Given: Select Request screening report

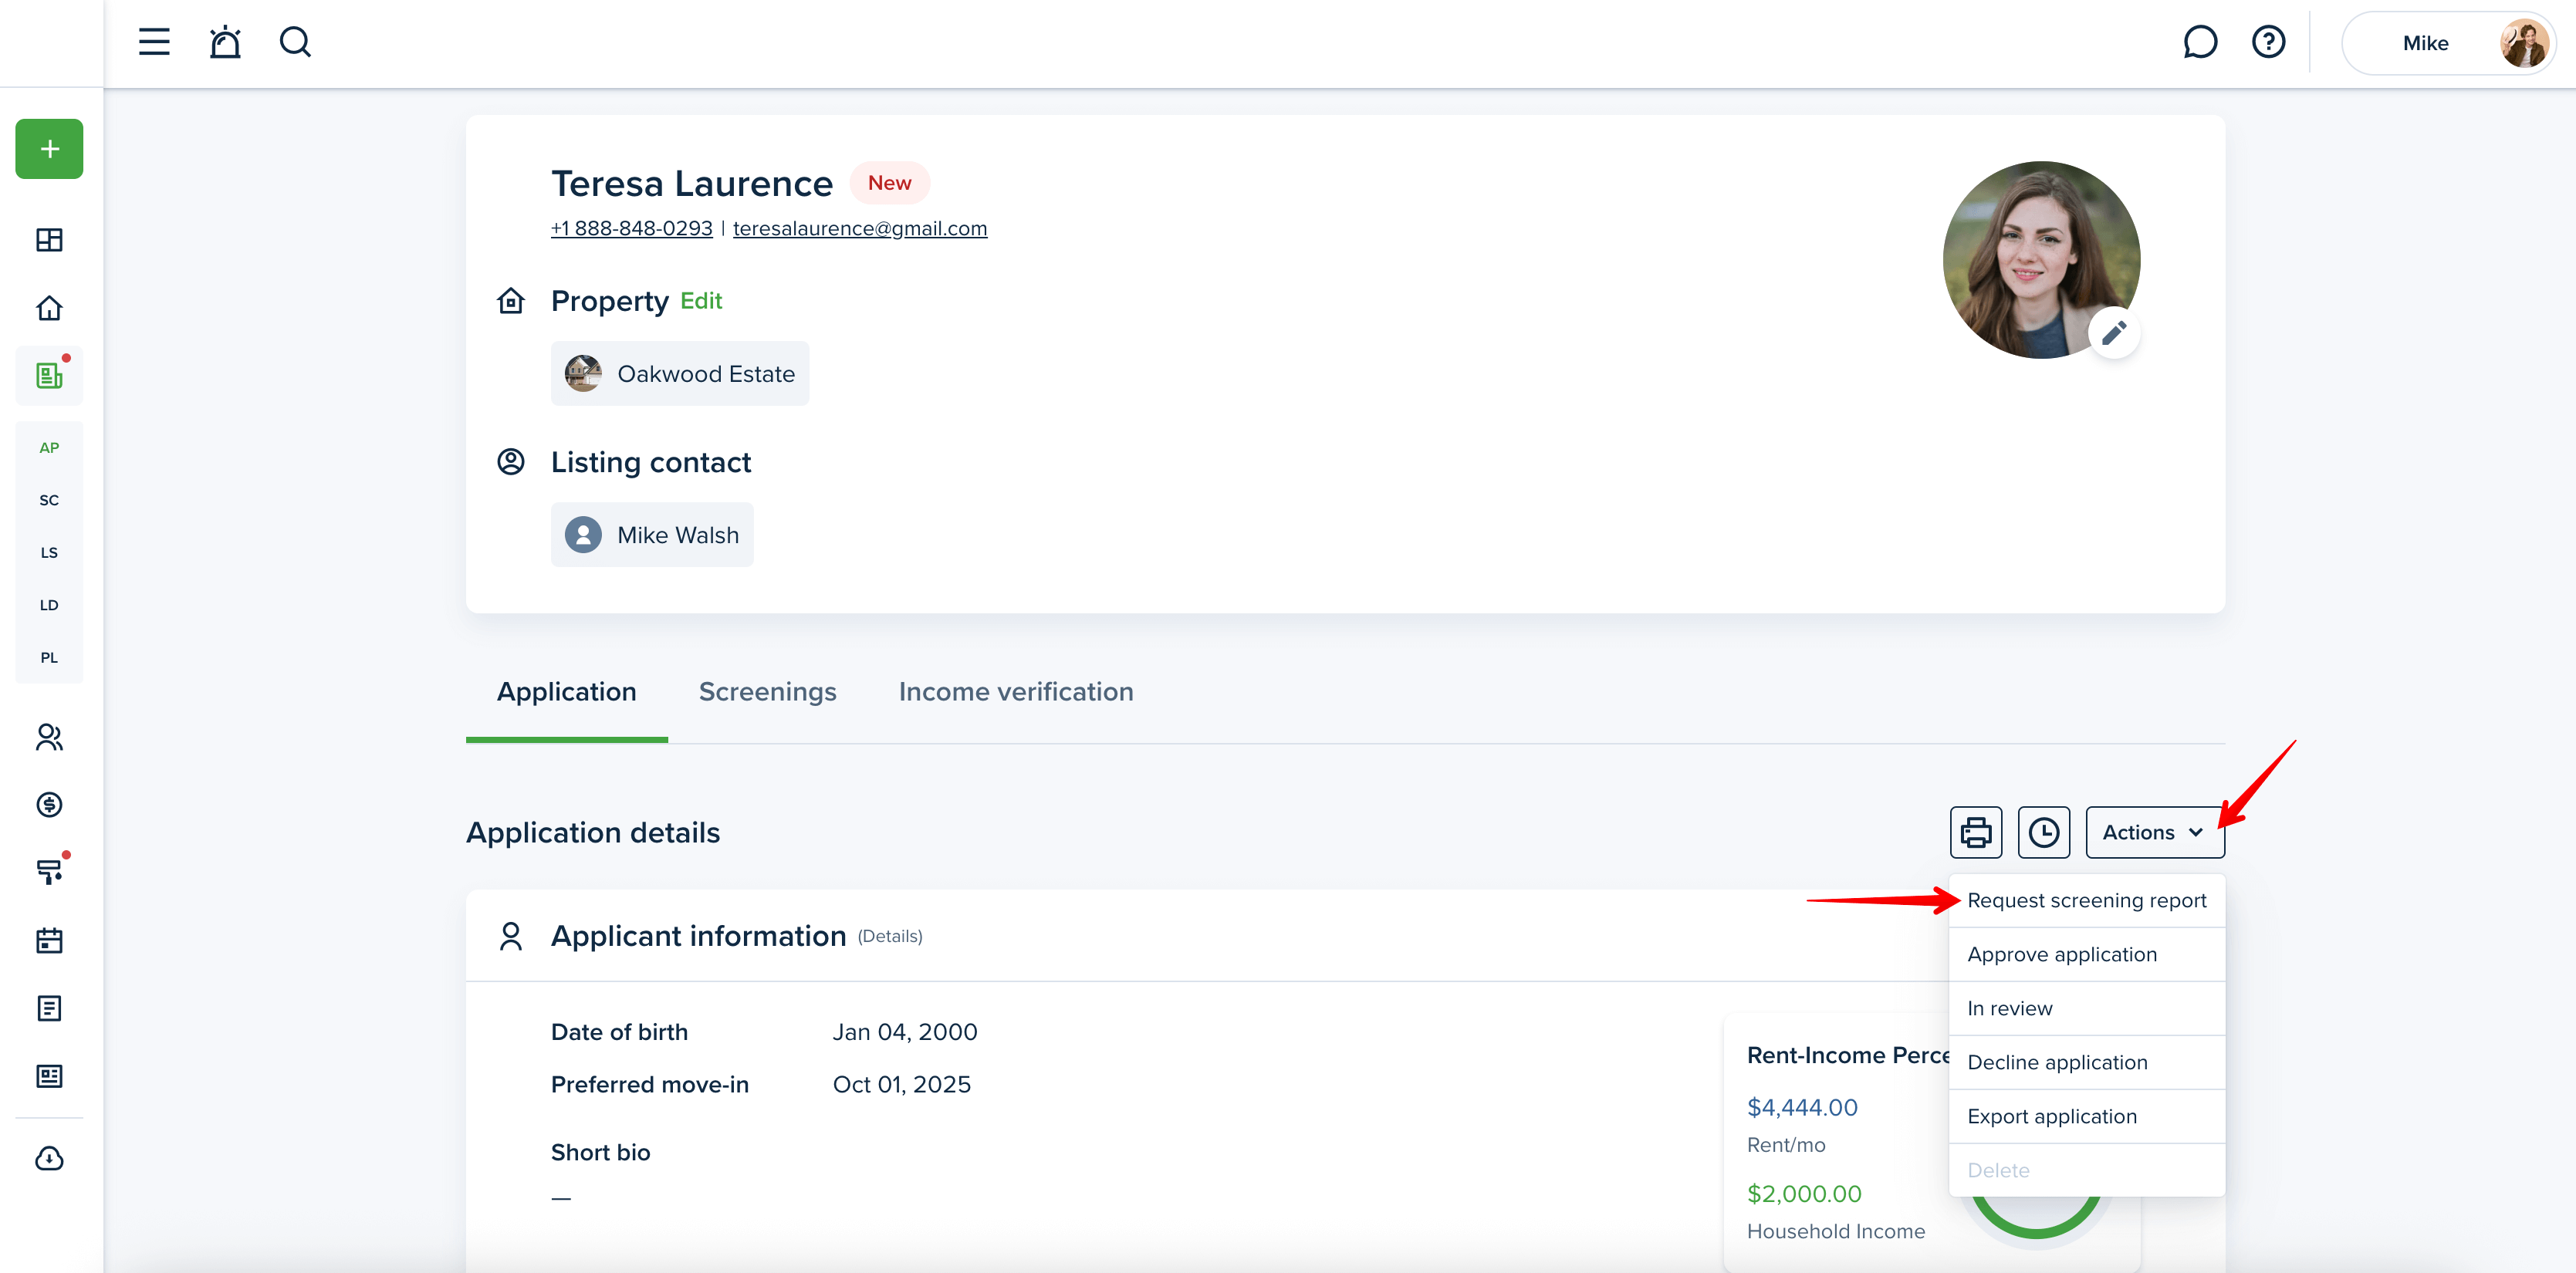Looking at the screenshot, I should 2087,900.
